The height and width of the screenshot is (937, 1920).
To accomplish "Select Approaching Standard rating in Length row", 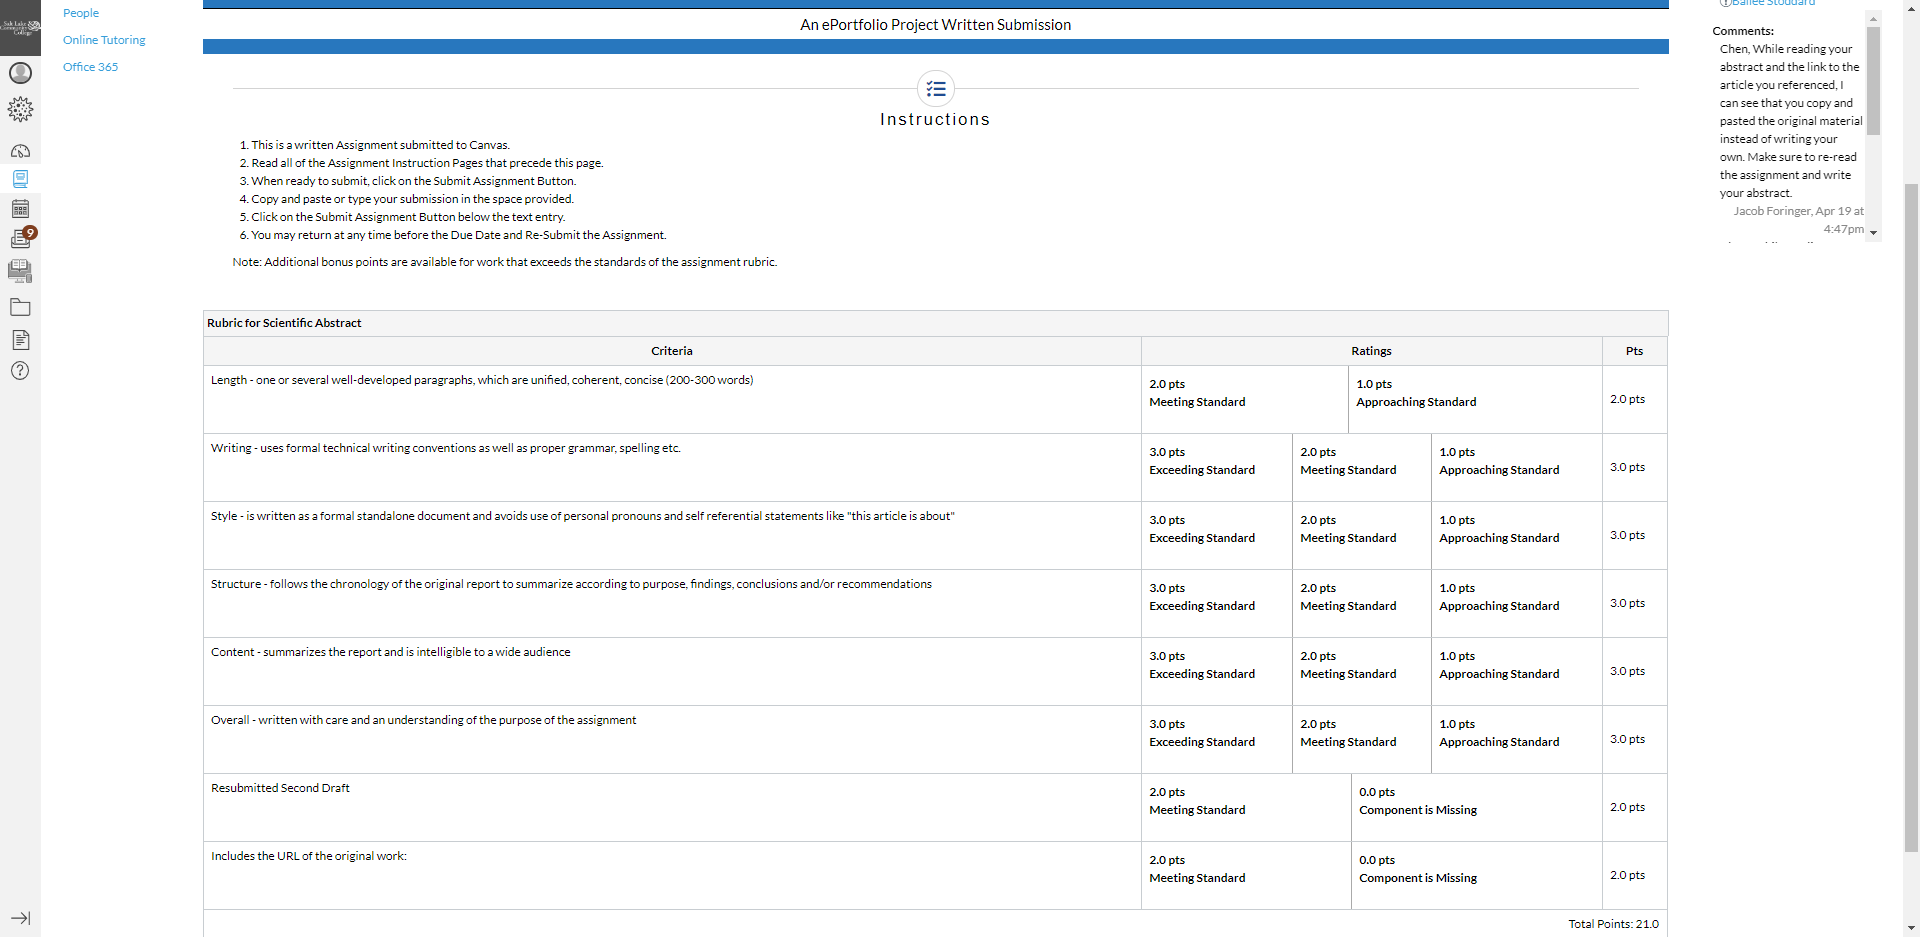I will [1474, 399].
